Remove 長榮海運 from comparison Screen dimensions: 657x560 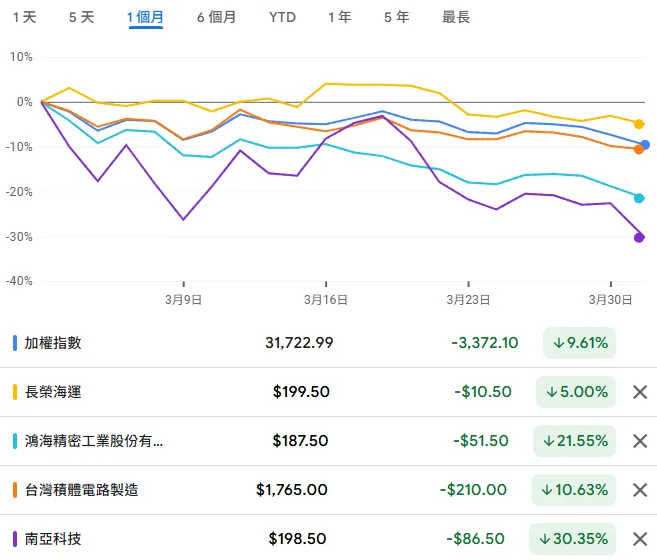pyautogui.click(x=640, y=392)
